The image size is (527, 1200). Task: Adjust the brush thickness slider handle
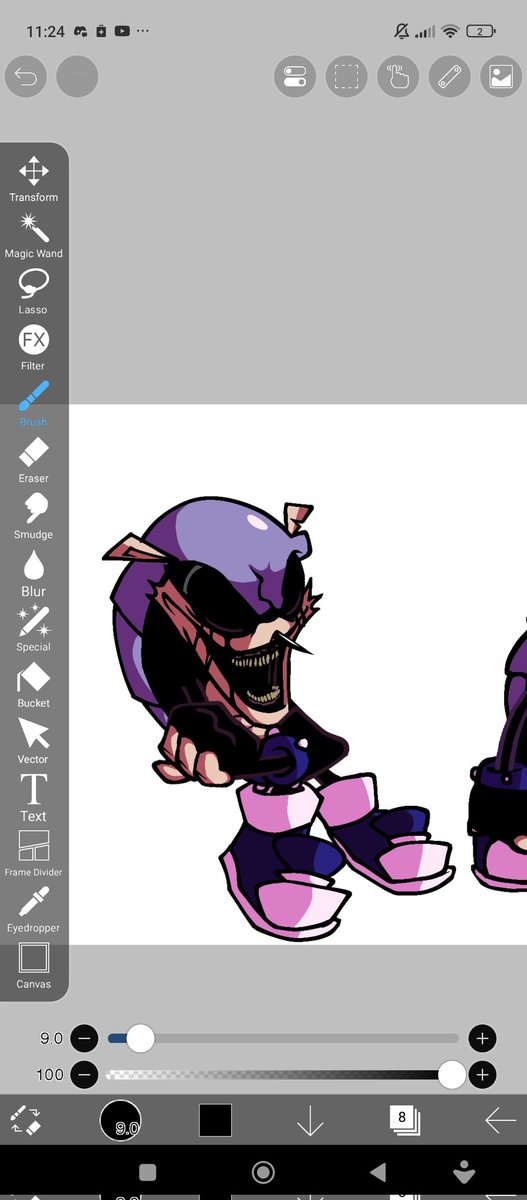tap(141, 1039)
